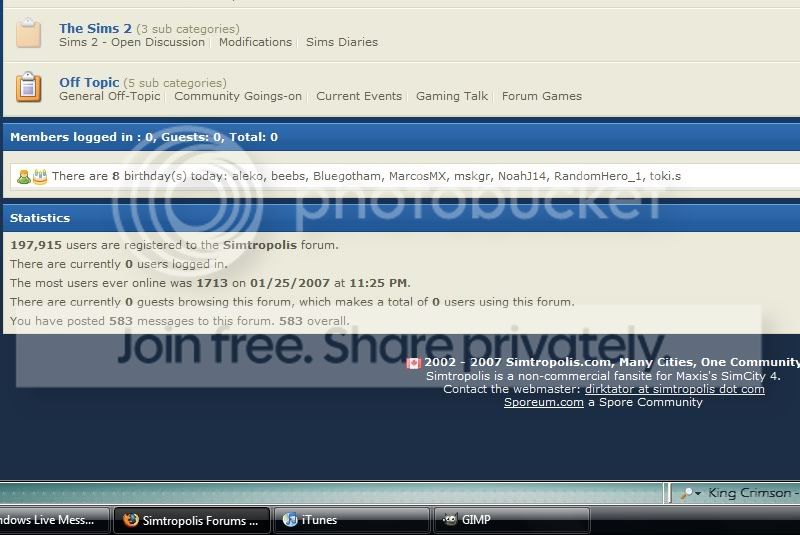Click the Members logged in header
Screen dimensions: 800x535
coord(144,137)
